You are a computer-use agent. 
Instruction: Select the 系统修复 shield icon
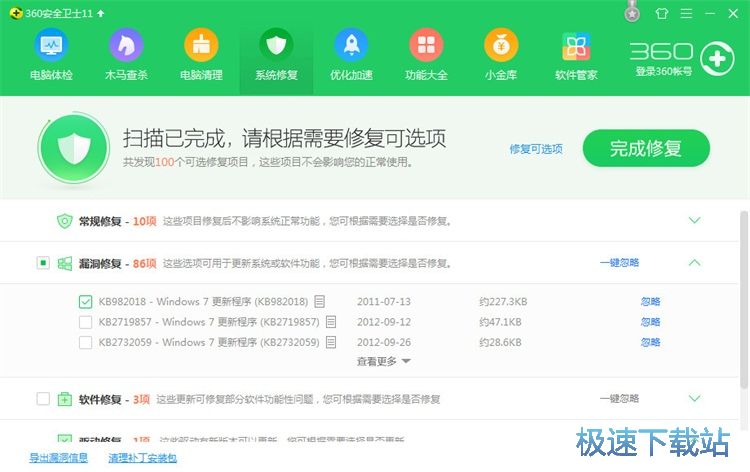(x=276, y=45)
